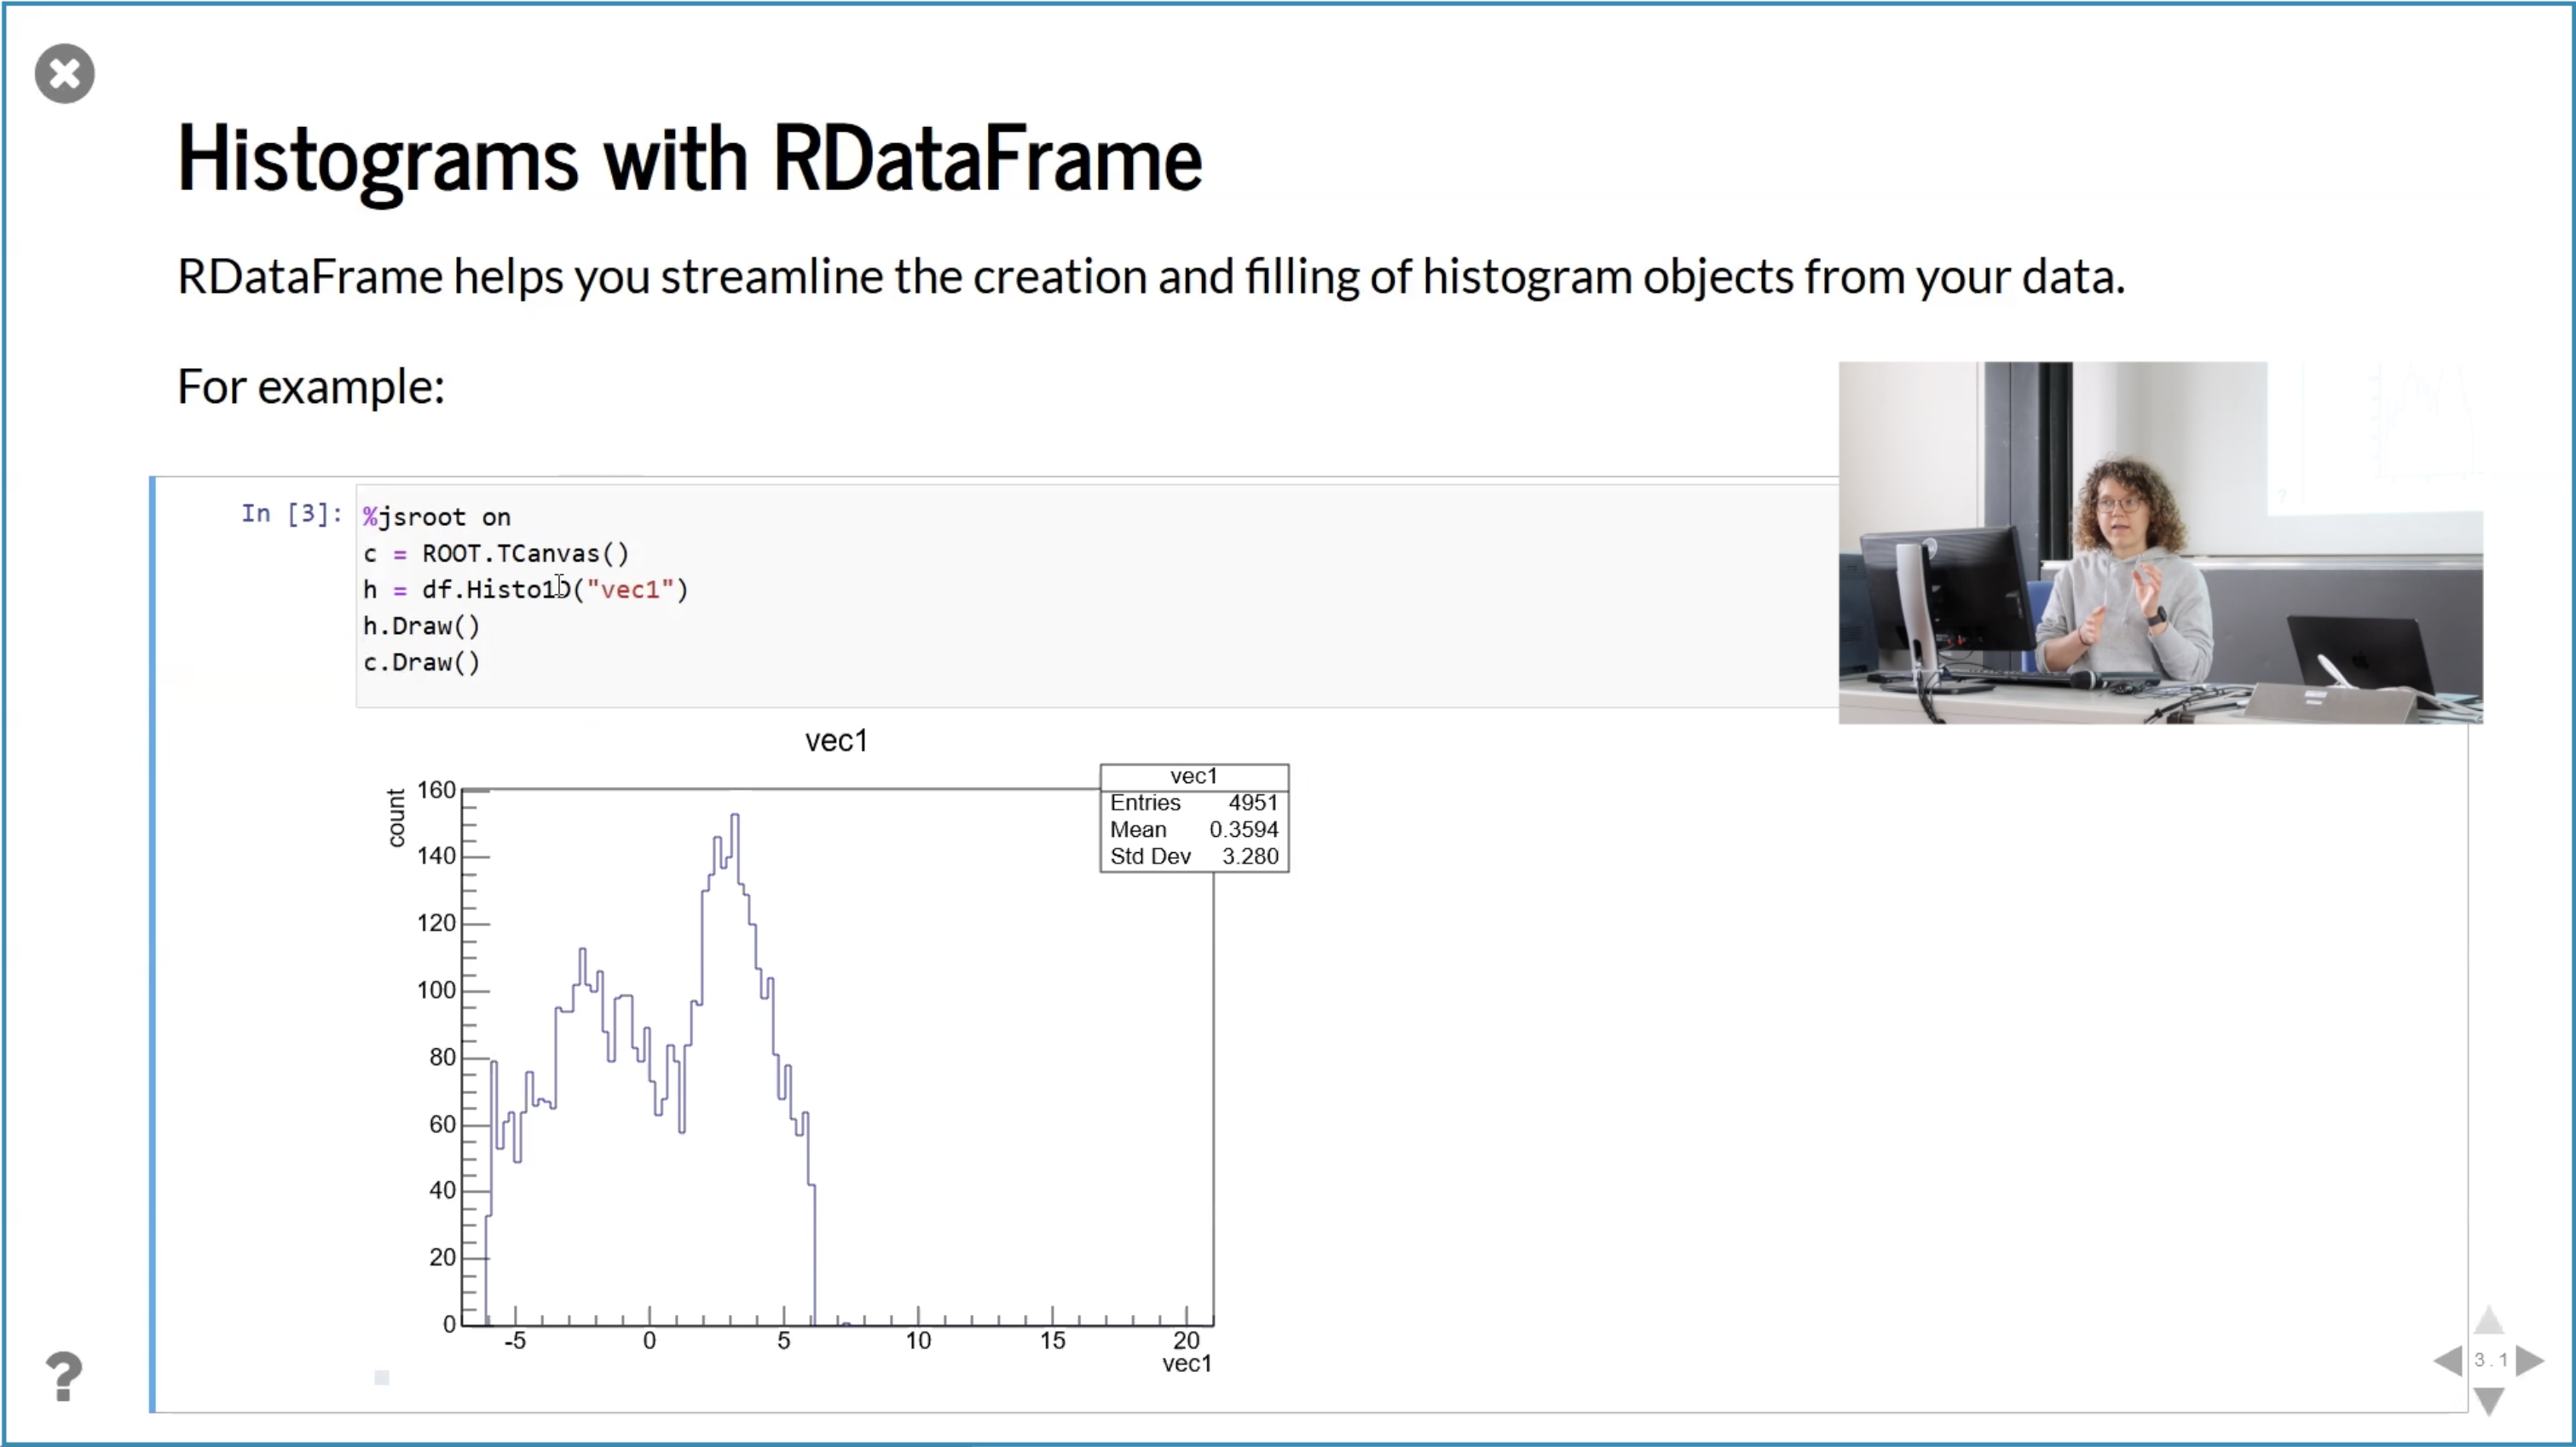Click the vec1 stats box header

coord(1194,776)
